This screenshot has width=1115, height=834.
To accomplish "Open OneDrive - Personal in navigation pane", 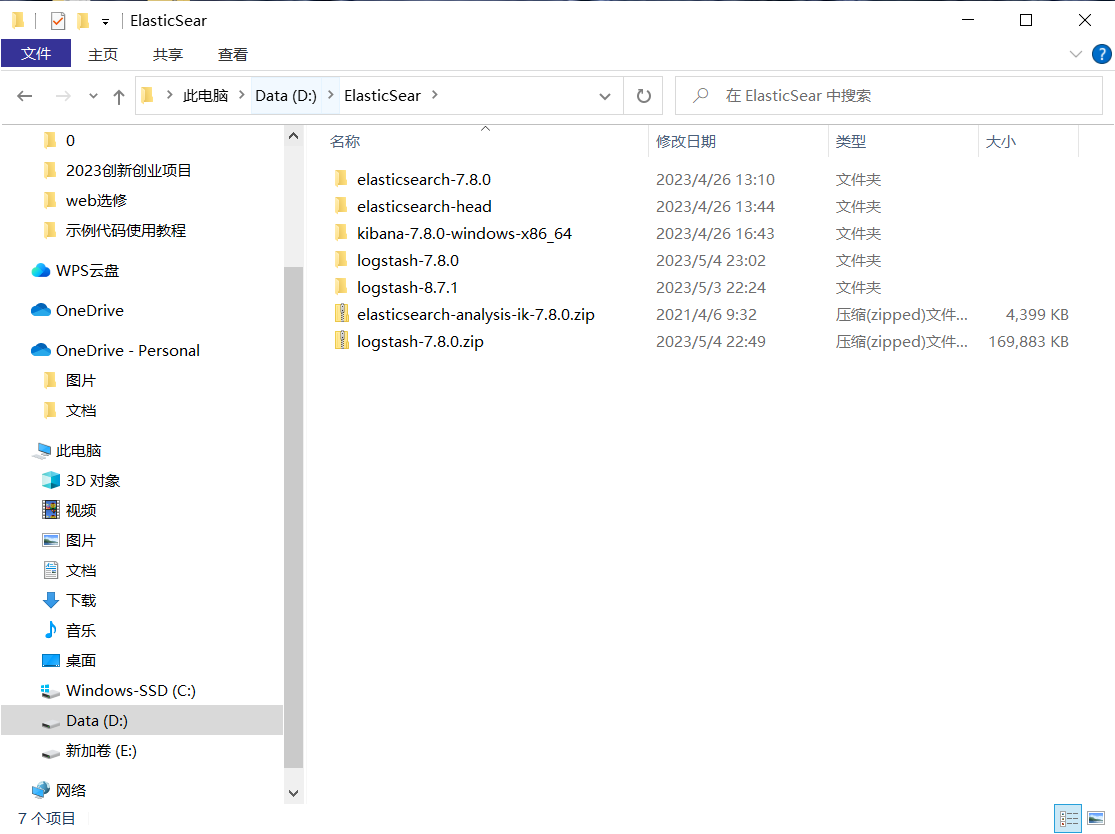I will 128,351.
